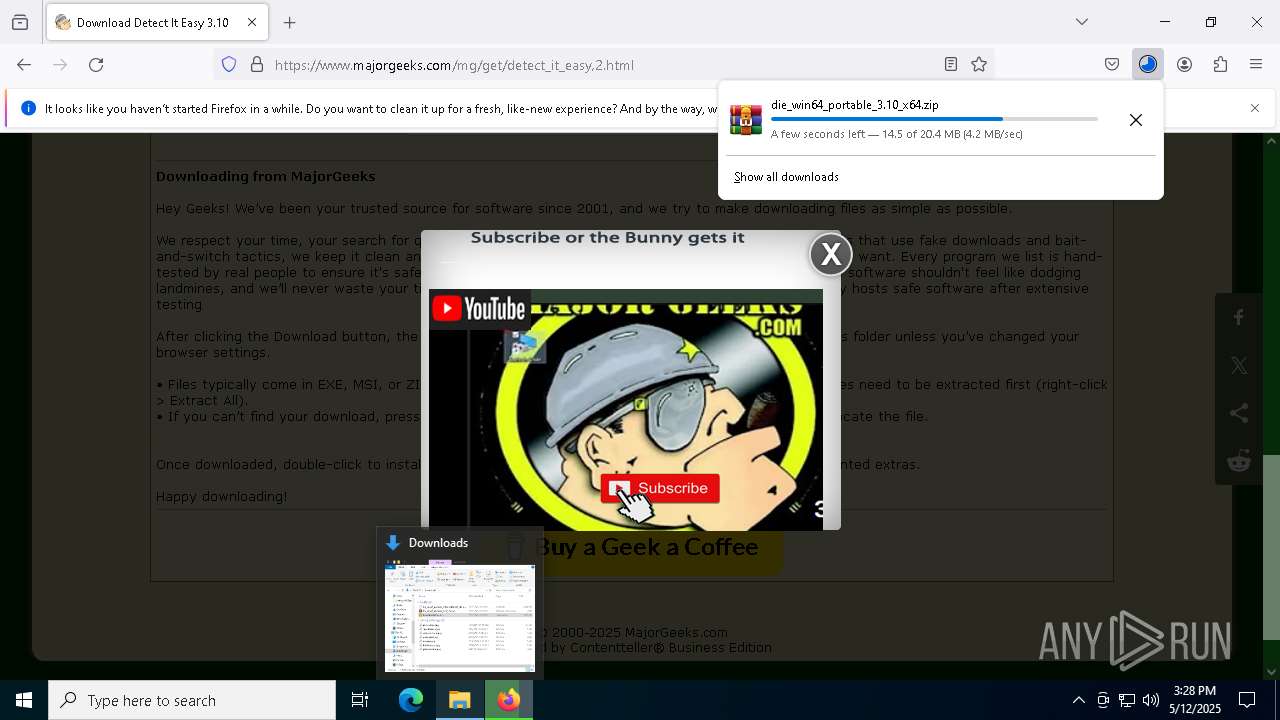Open File Explorer from taskbar

[460, 700]
